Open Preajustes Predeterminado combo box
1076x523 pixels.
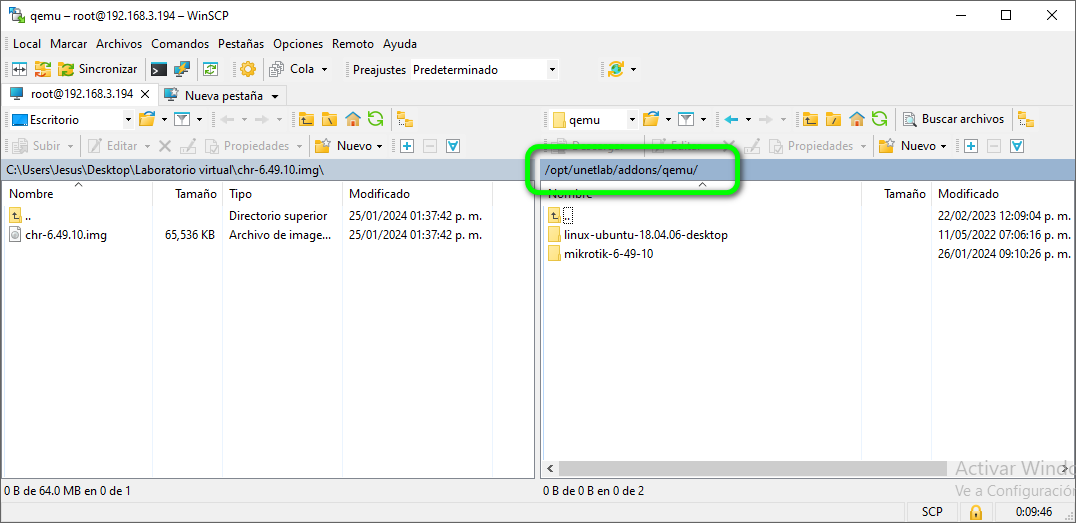pyautogui.click(x=484, y=69)
